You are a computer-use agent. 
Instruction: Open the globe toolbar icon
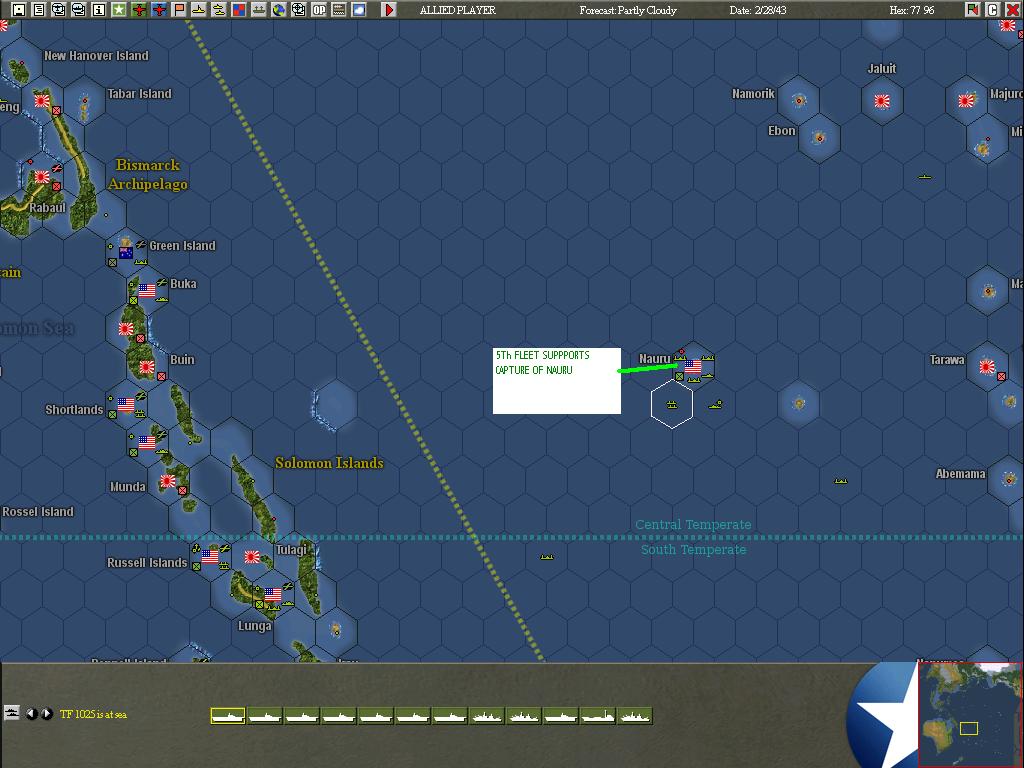[279, 10]
